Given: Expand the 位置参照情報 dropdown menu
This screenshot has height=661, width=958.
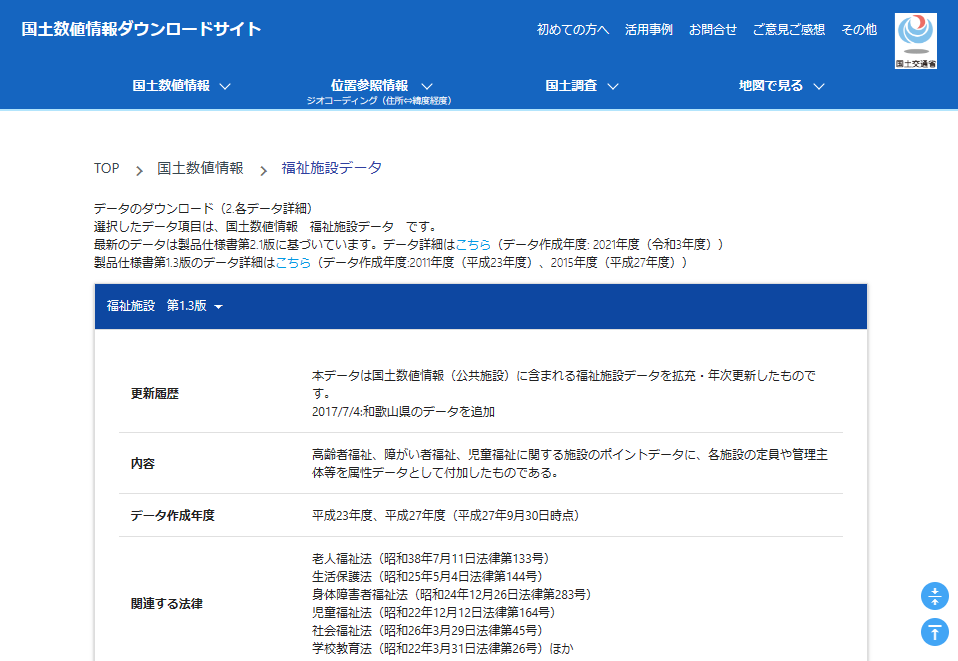Looking at the screenshot, I should point(381,86).
